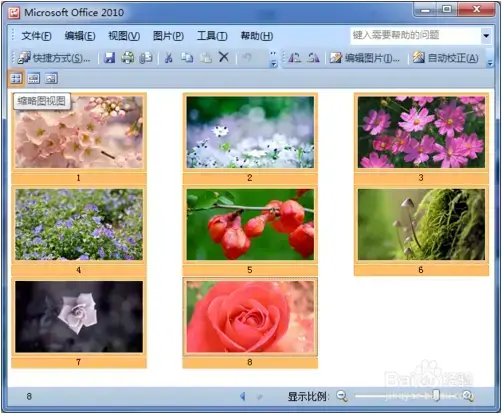Click the Rotate left icon

coord(294,58)
